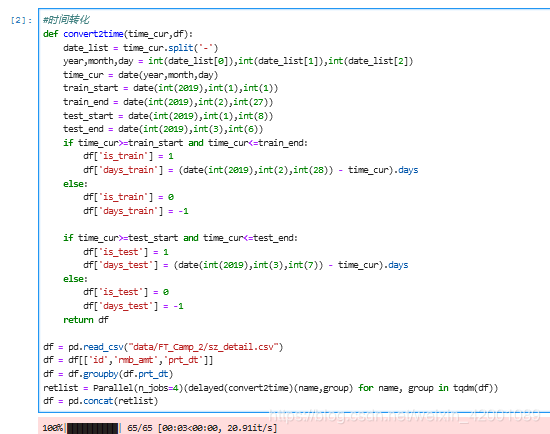This screenshot has width=550, height=434.
Task: Click the line date_list = time_cur.split('-')
Action: point(140,48)
